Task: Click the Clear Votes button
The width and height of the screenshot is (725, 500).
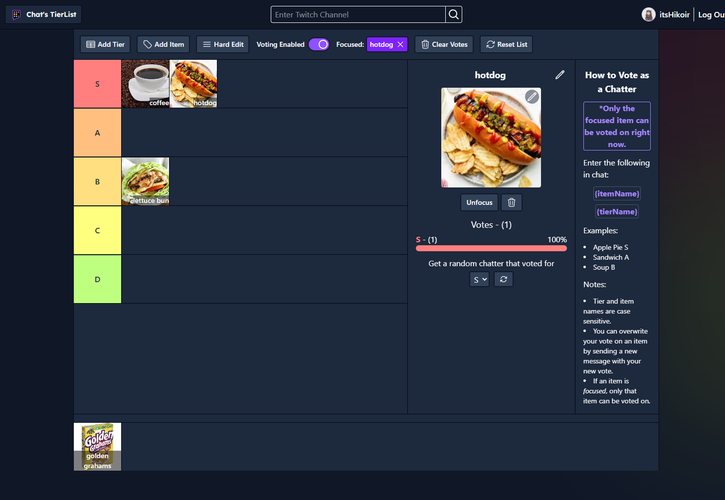Action: [x=444, y=44]
